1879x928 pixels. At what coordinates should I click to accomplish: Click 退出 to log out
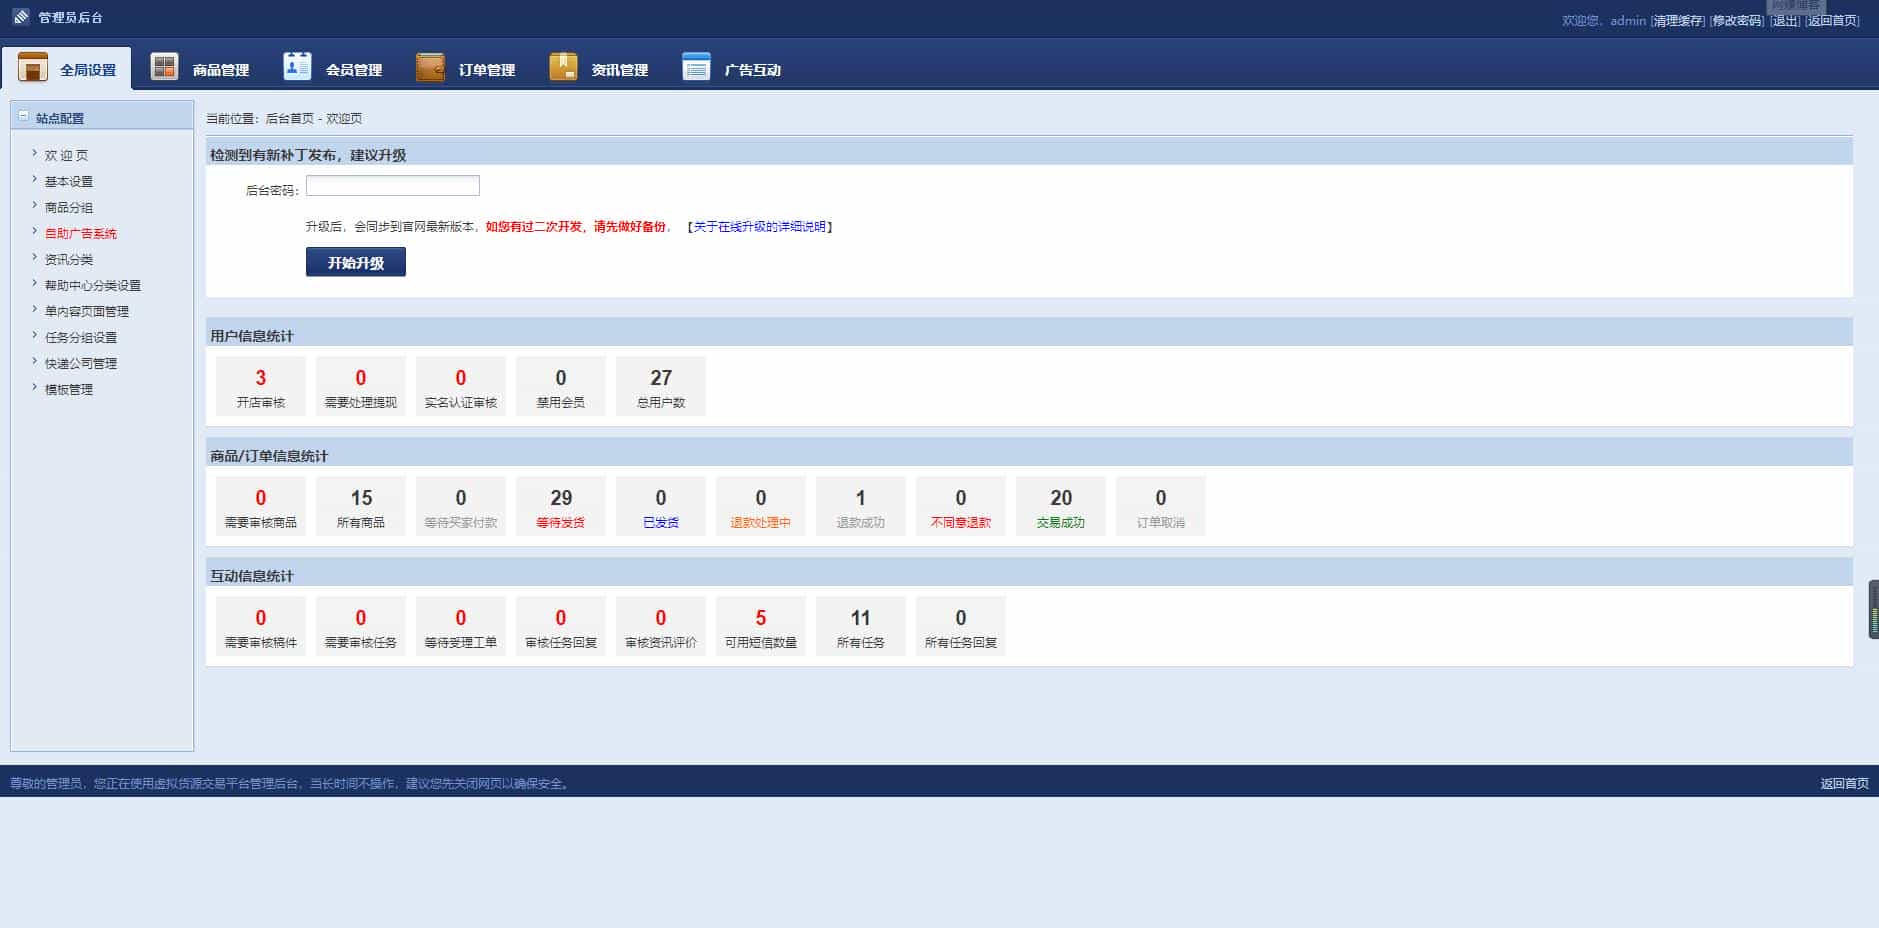tap(1785, 20)
